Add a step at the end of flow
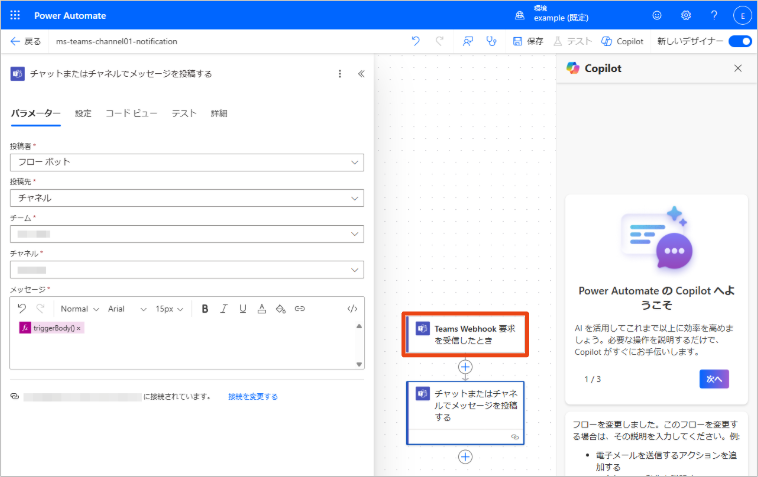Viewport: 758px width, 477px height. point(465,457)
